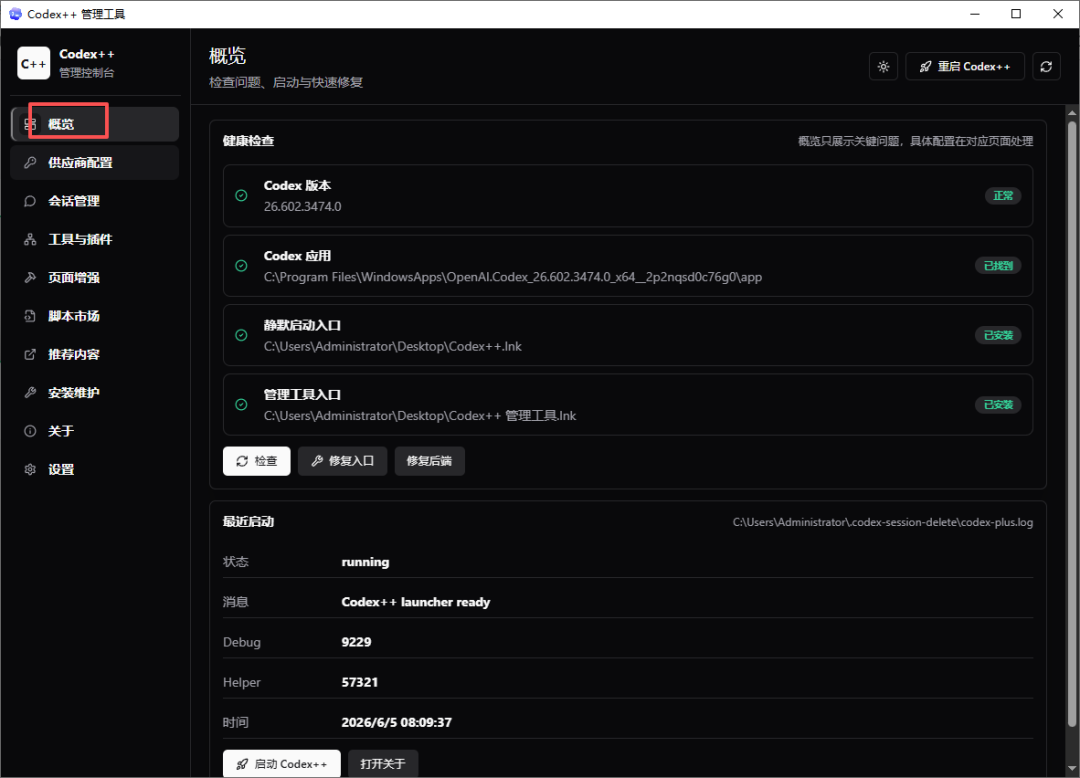Image resolution: width=1080 pixels, height=778 pixels.
Task: Click the check icon for 静默启动入口
Action: pos(241,335)
